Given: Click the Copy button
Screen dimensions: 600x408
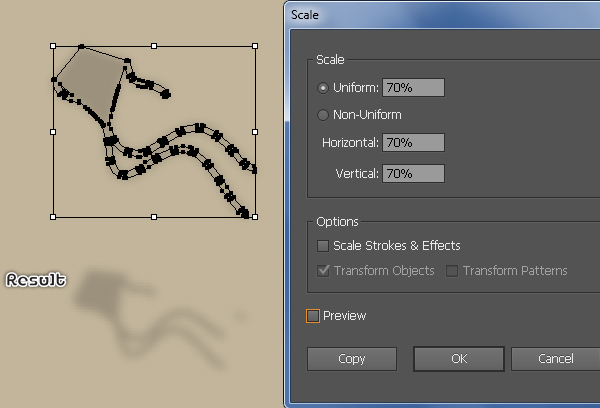Looking at the screenshot, I should pos(352,359).
